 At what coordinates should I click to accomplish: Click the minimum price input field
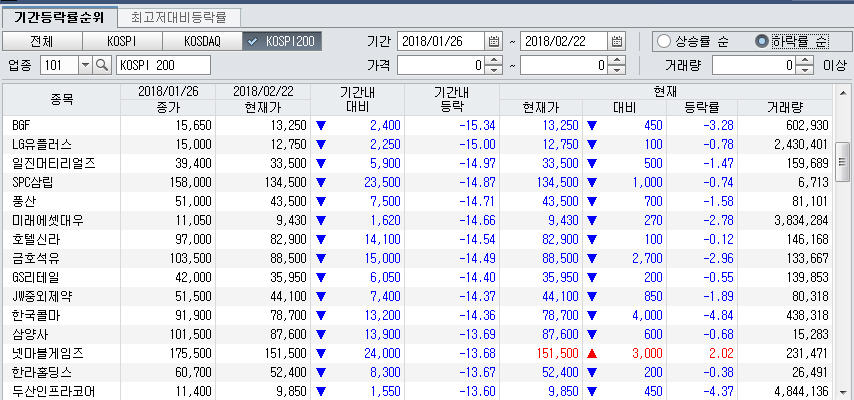click(x=441, y=65)
